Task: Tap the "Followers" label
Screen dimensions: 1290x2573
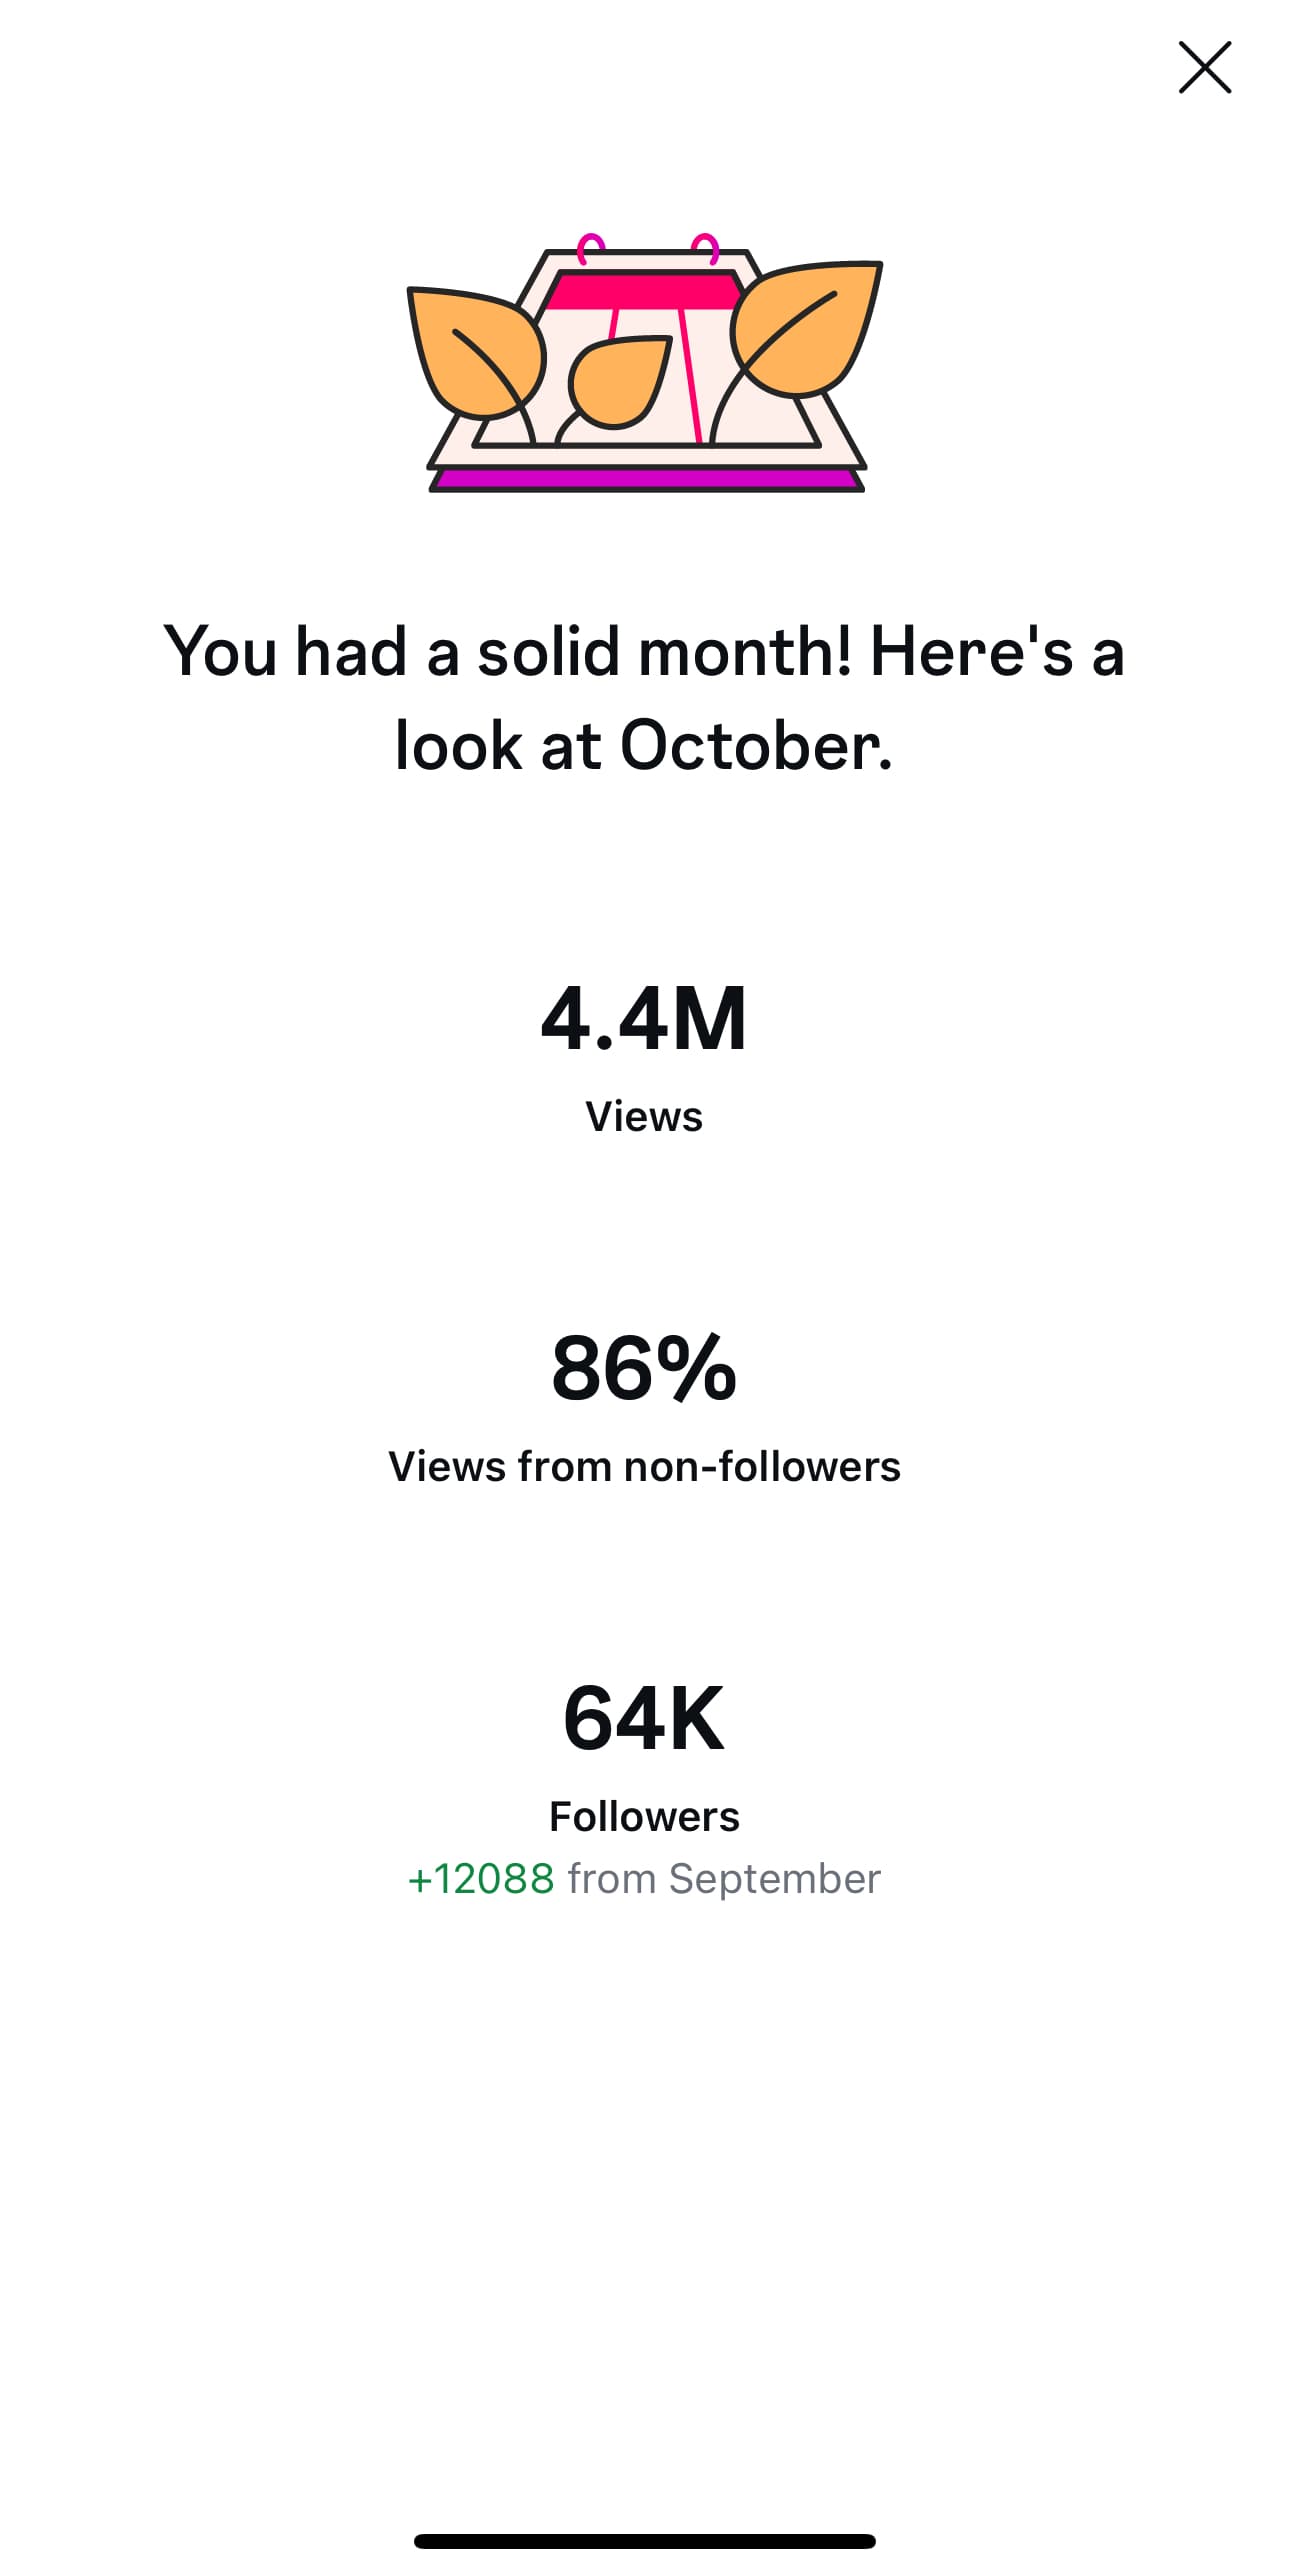Action: (x=644, y=1816)
